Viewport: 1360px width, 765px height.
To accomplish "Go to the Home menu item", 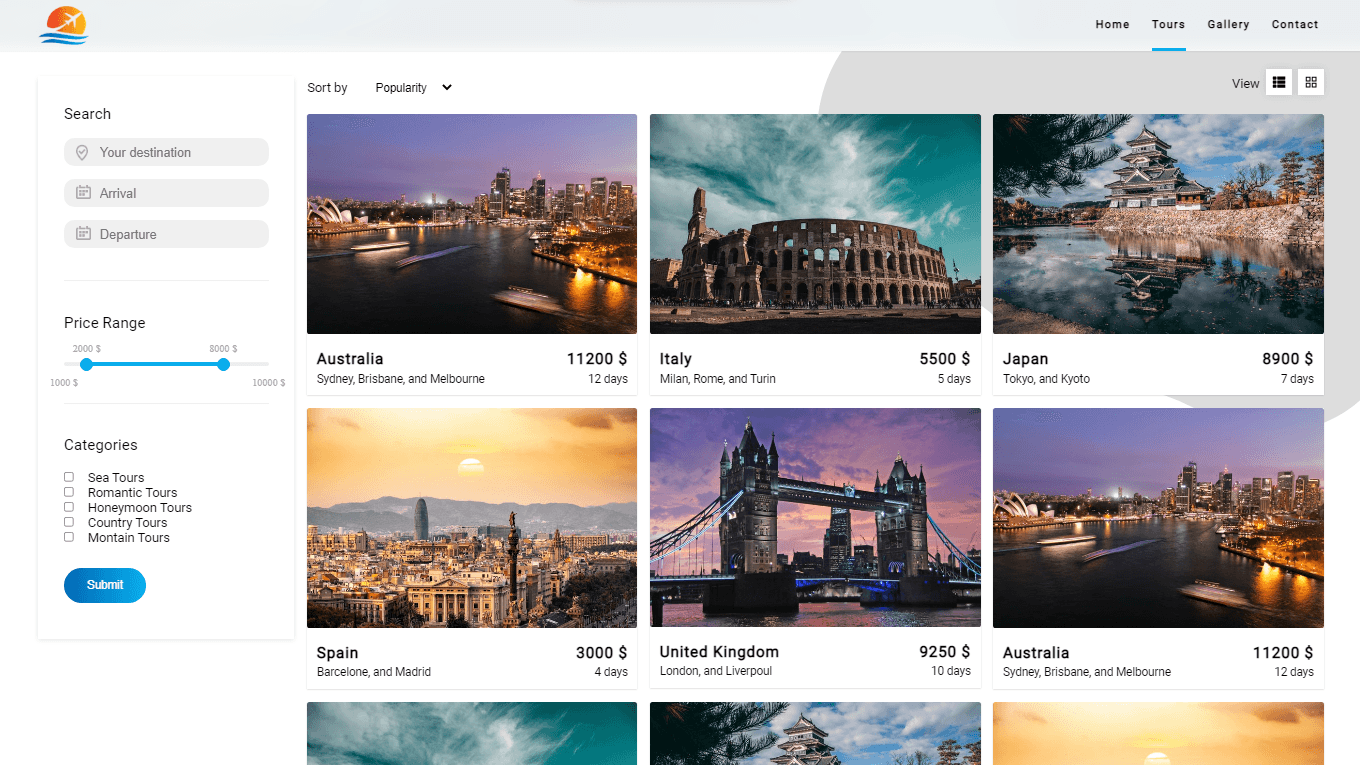I will 1112,25.
